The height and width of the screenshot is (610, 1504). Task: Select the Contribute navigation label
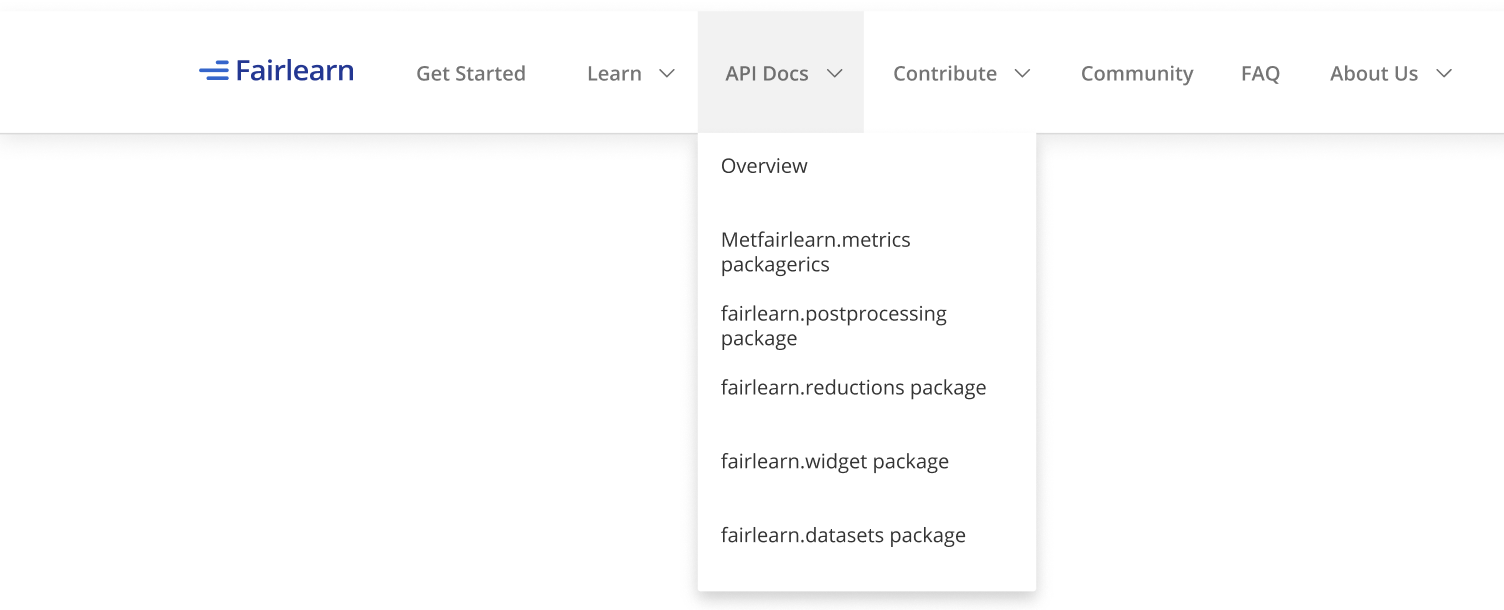(x=945, y=73)
